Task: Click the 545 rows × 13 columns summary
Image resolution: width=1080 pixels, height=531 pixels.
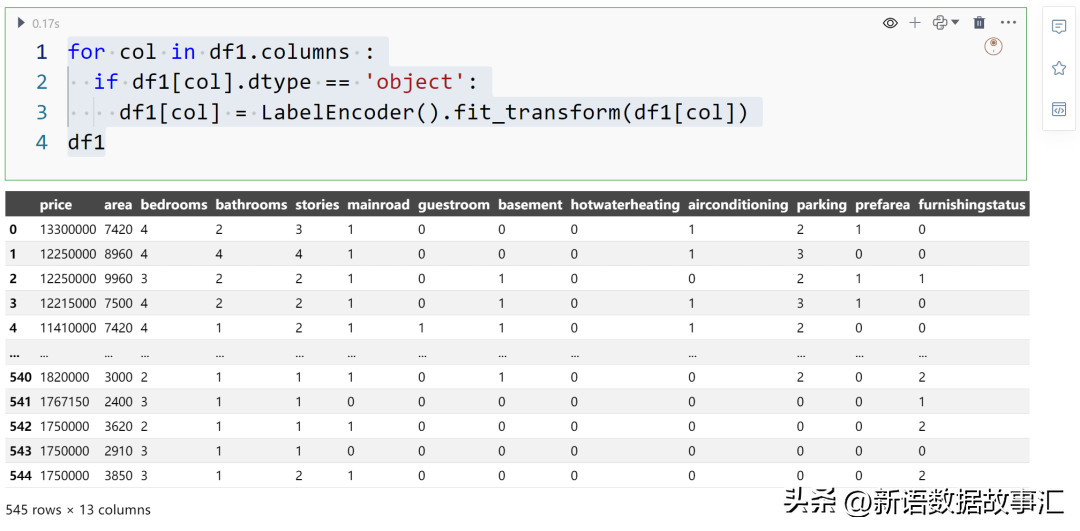Action: coord(79,510)
